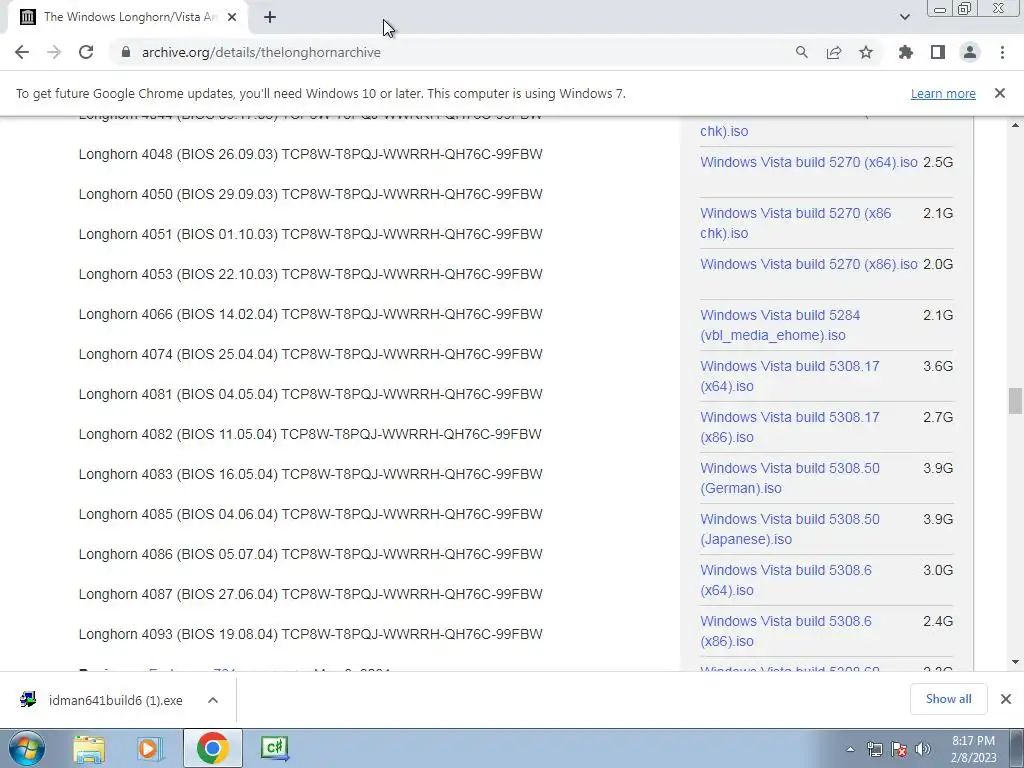
Task: Expand options for idman641build6 download
Action: point(213,700)
